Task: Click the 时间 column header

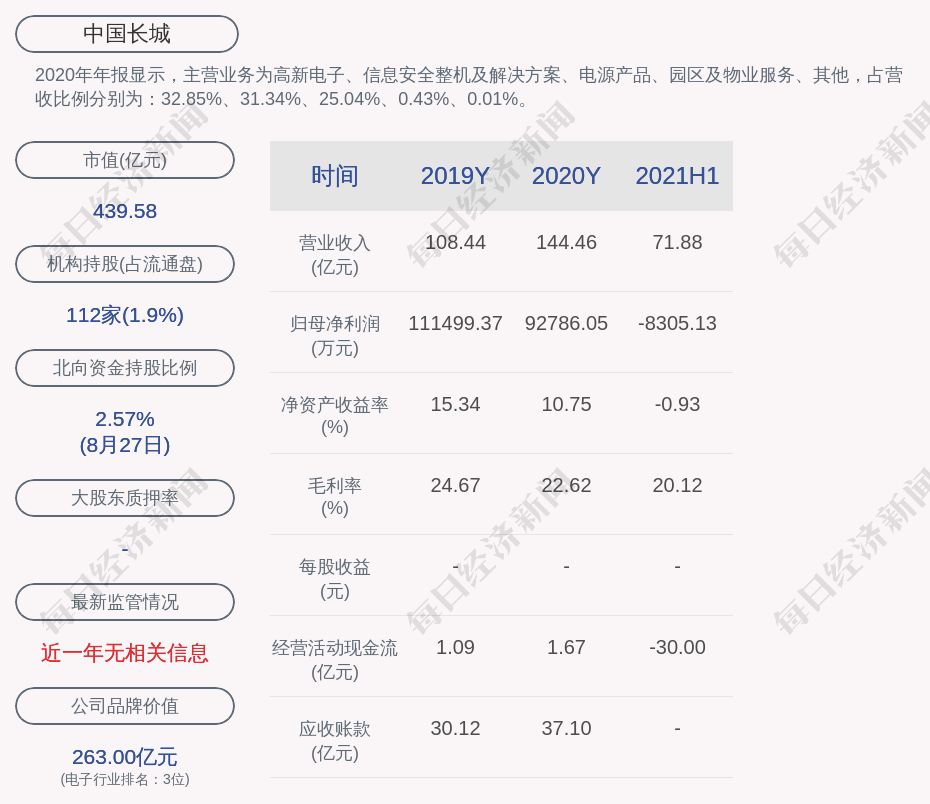Action: (x=335, y=176)
